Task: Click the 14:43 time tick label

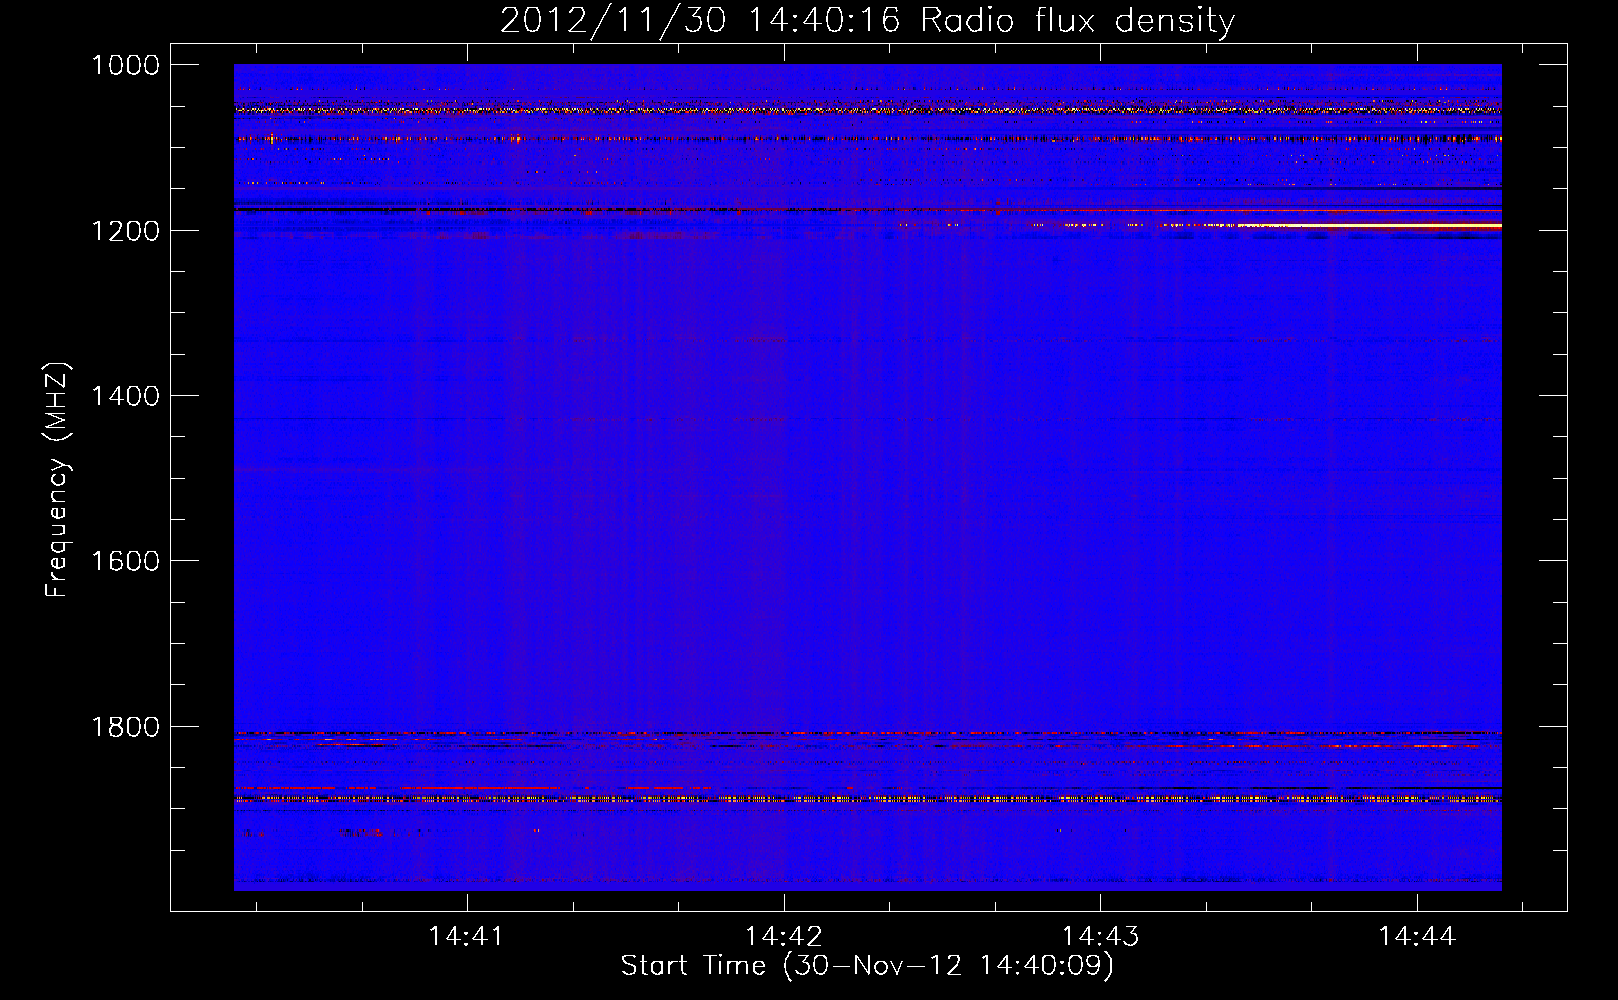Action: coord(1100,936)
